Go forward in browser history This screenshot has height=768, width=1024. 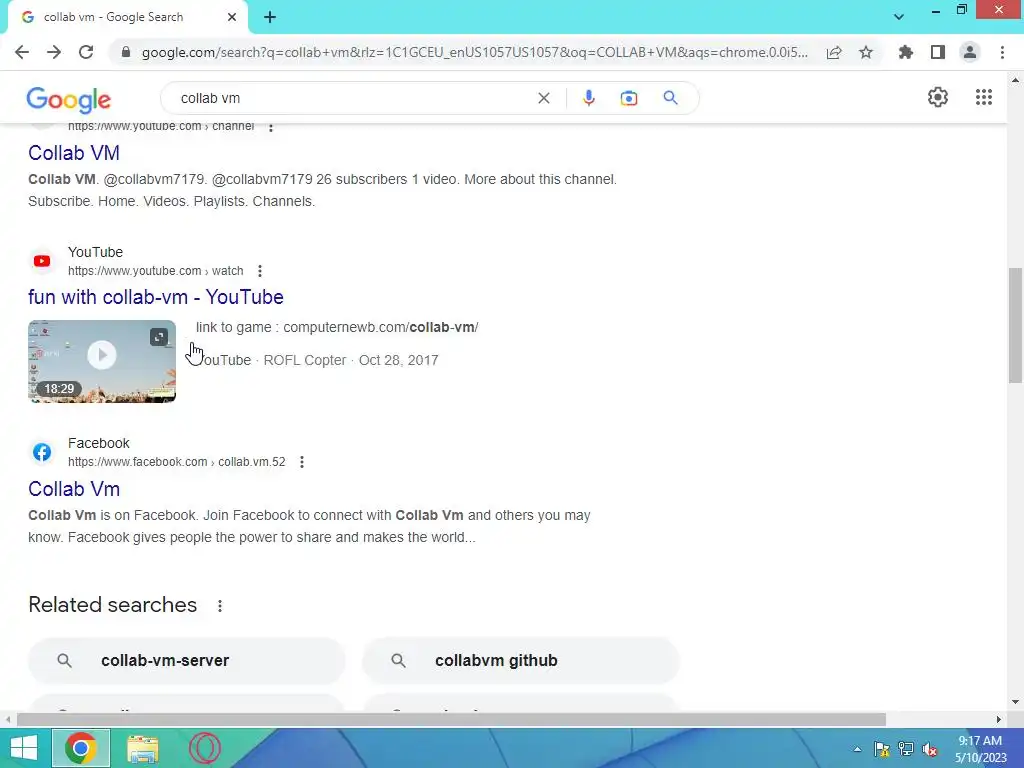pyautogui.click(x=54, y=52)
